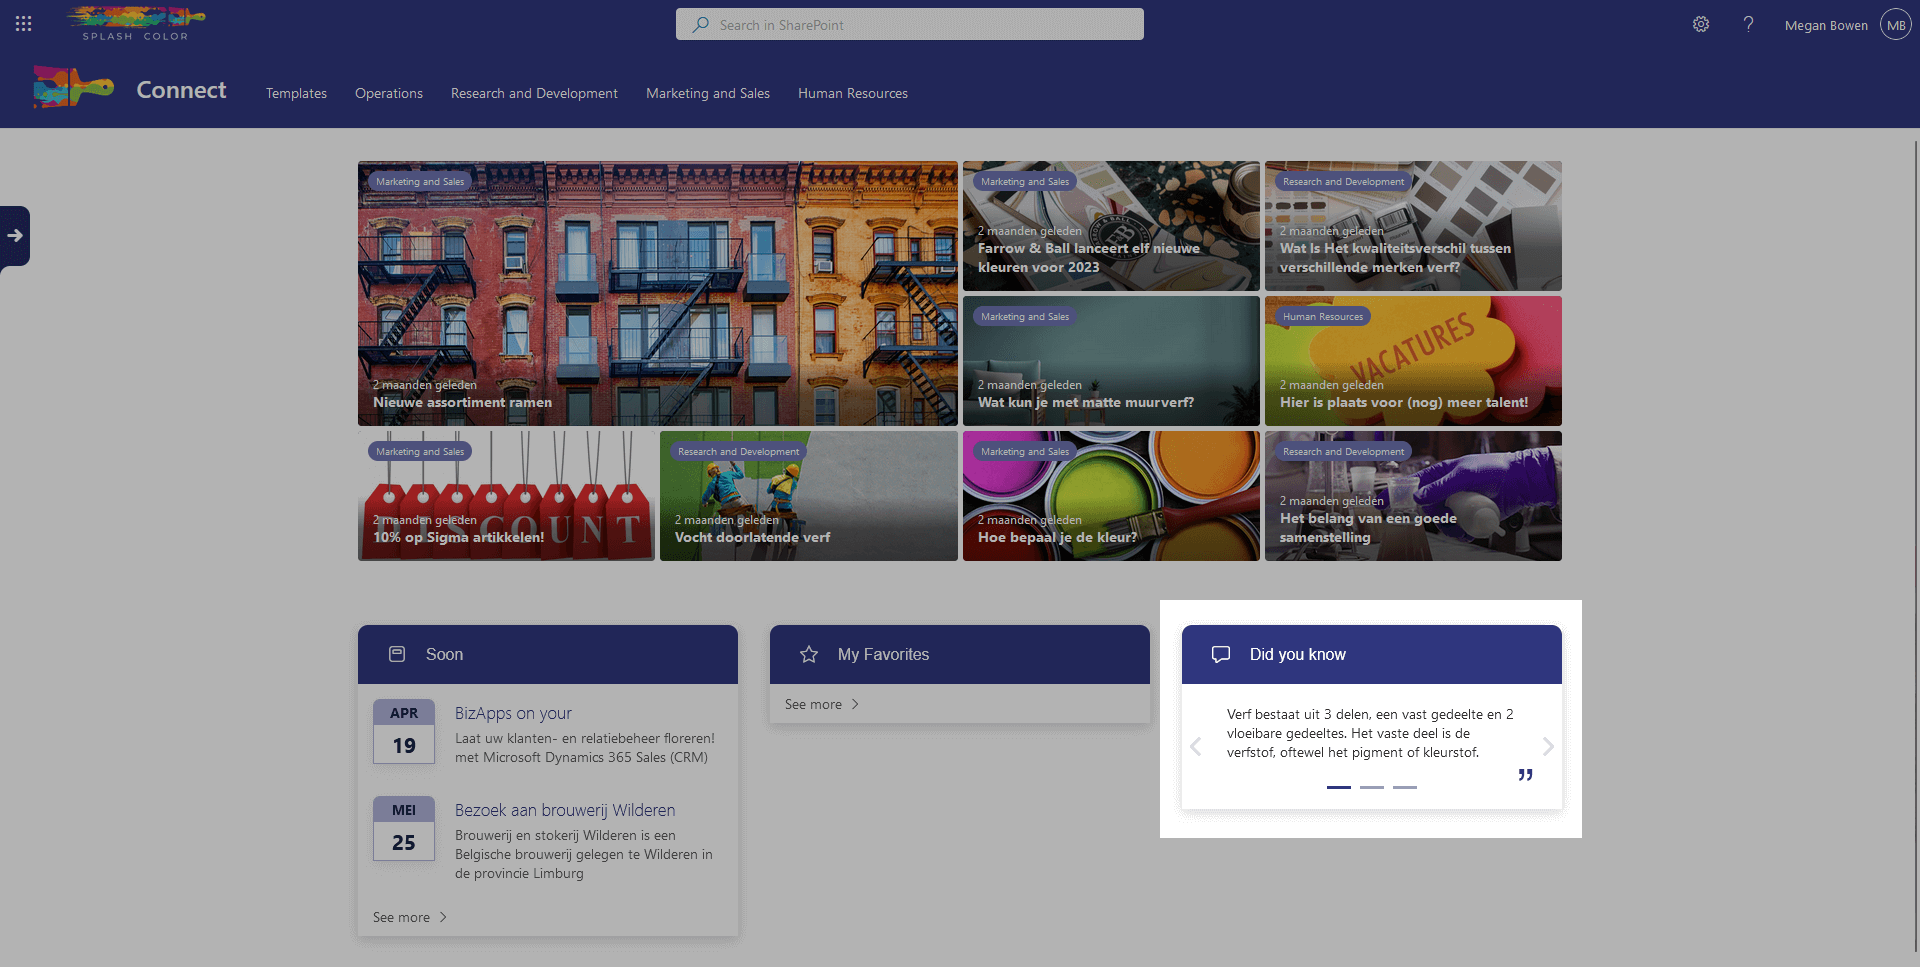Click the My Favorites header title
Viewport: 1920px width, 967px height.
coord(883,654)
